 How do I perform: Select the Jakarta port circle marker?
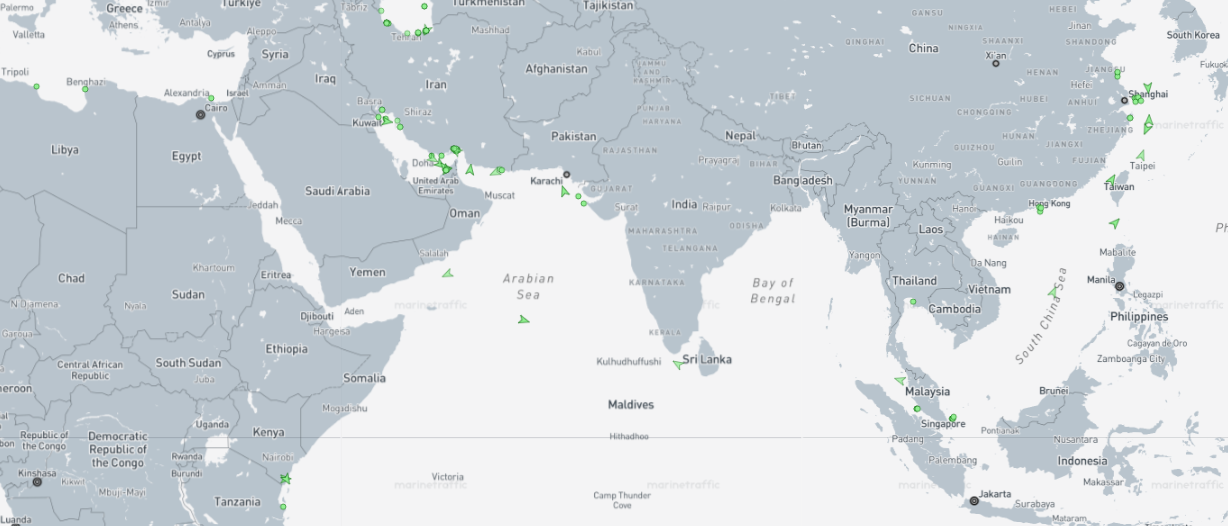coord(974,501)
